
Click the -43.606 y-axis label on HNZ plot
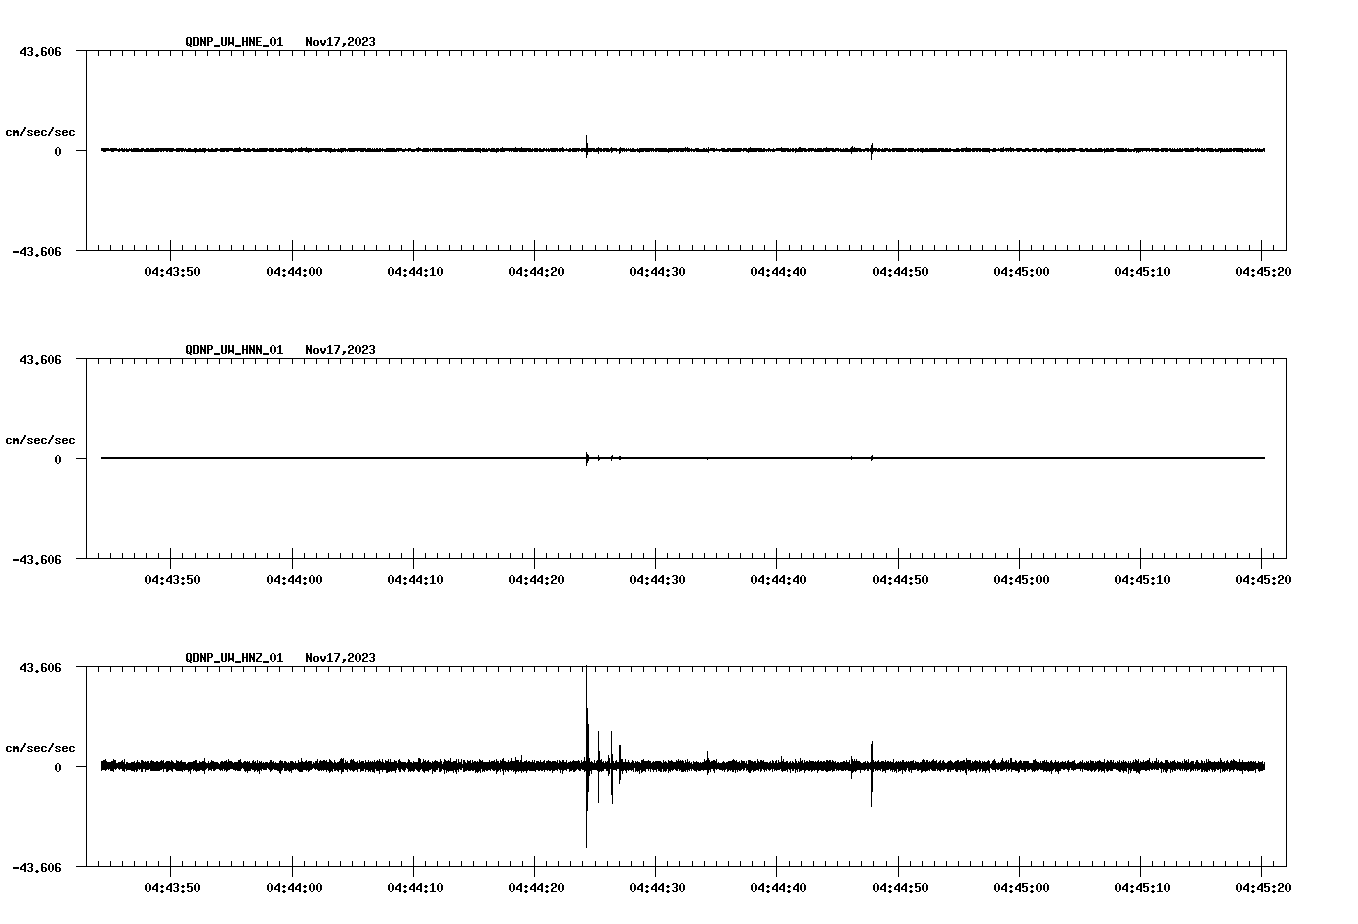37,867
